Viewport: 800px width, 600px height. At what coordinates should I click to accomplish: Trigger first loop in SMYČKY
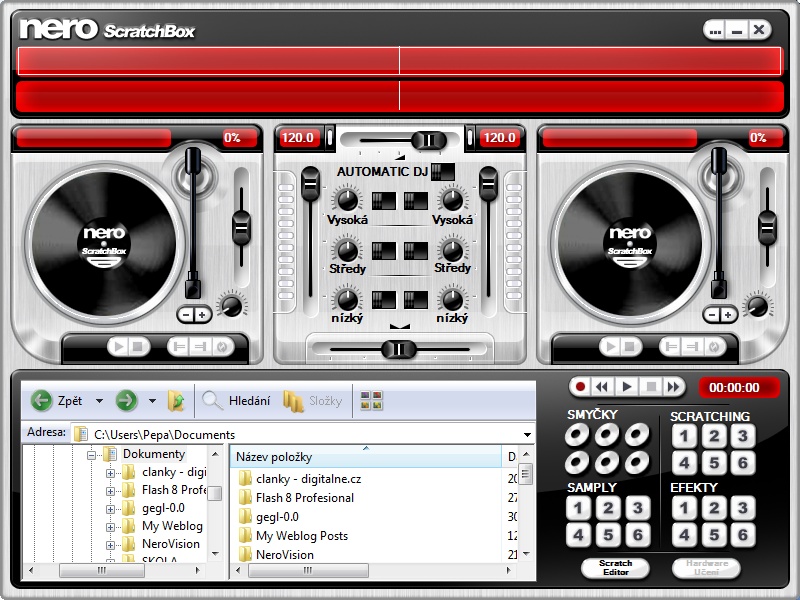point(577,435)
